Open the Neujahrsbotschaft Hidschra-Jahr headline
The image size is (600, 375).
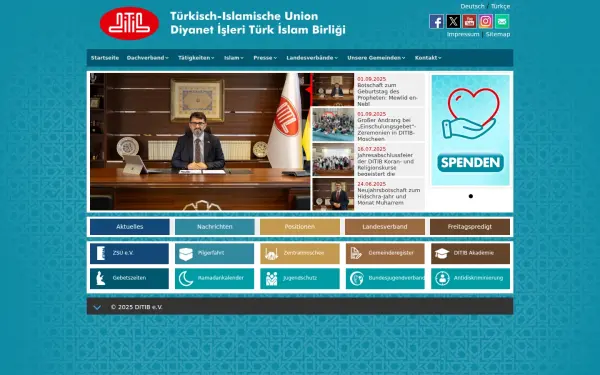tap(388, 196)
